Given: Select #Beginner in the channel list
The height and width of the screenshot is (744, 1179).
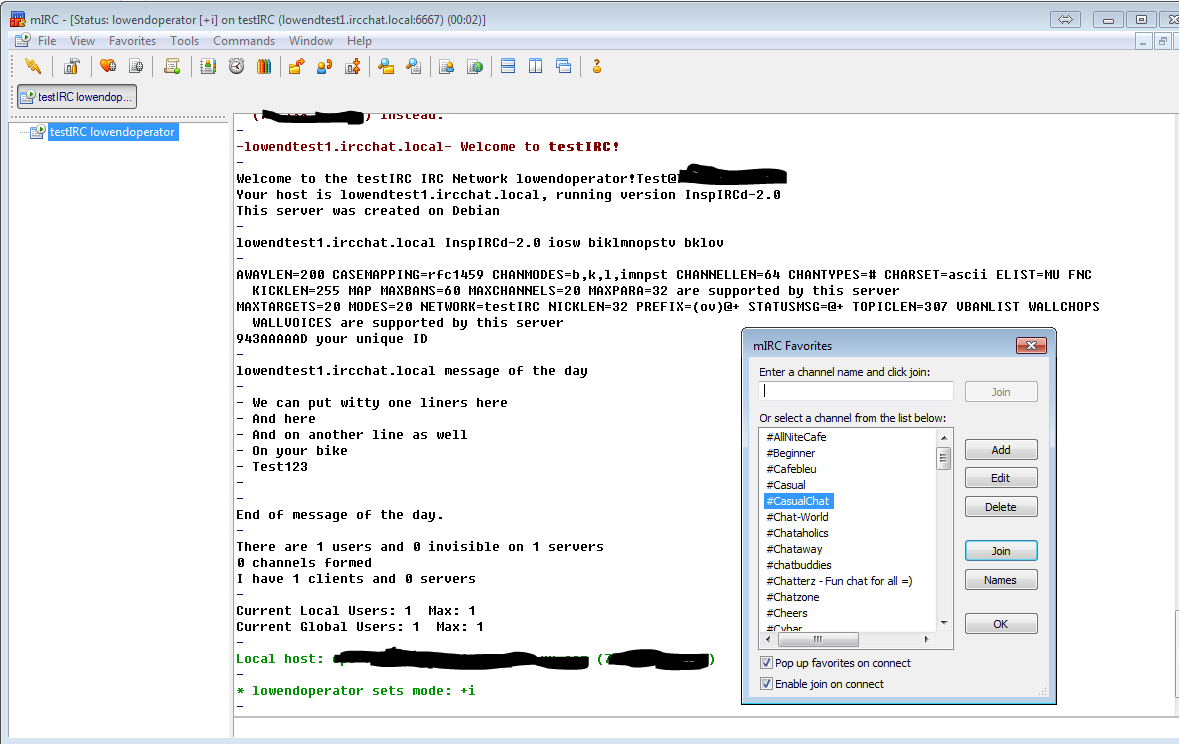Looking at the screenshot, I should click(x=790, y=453).
